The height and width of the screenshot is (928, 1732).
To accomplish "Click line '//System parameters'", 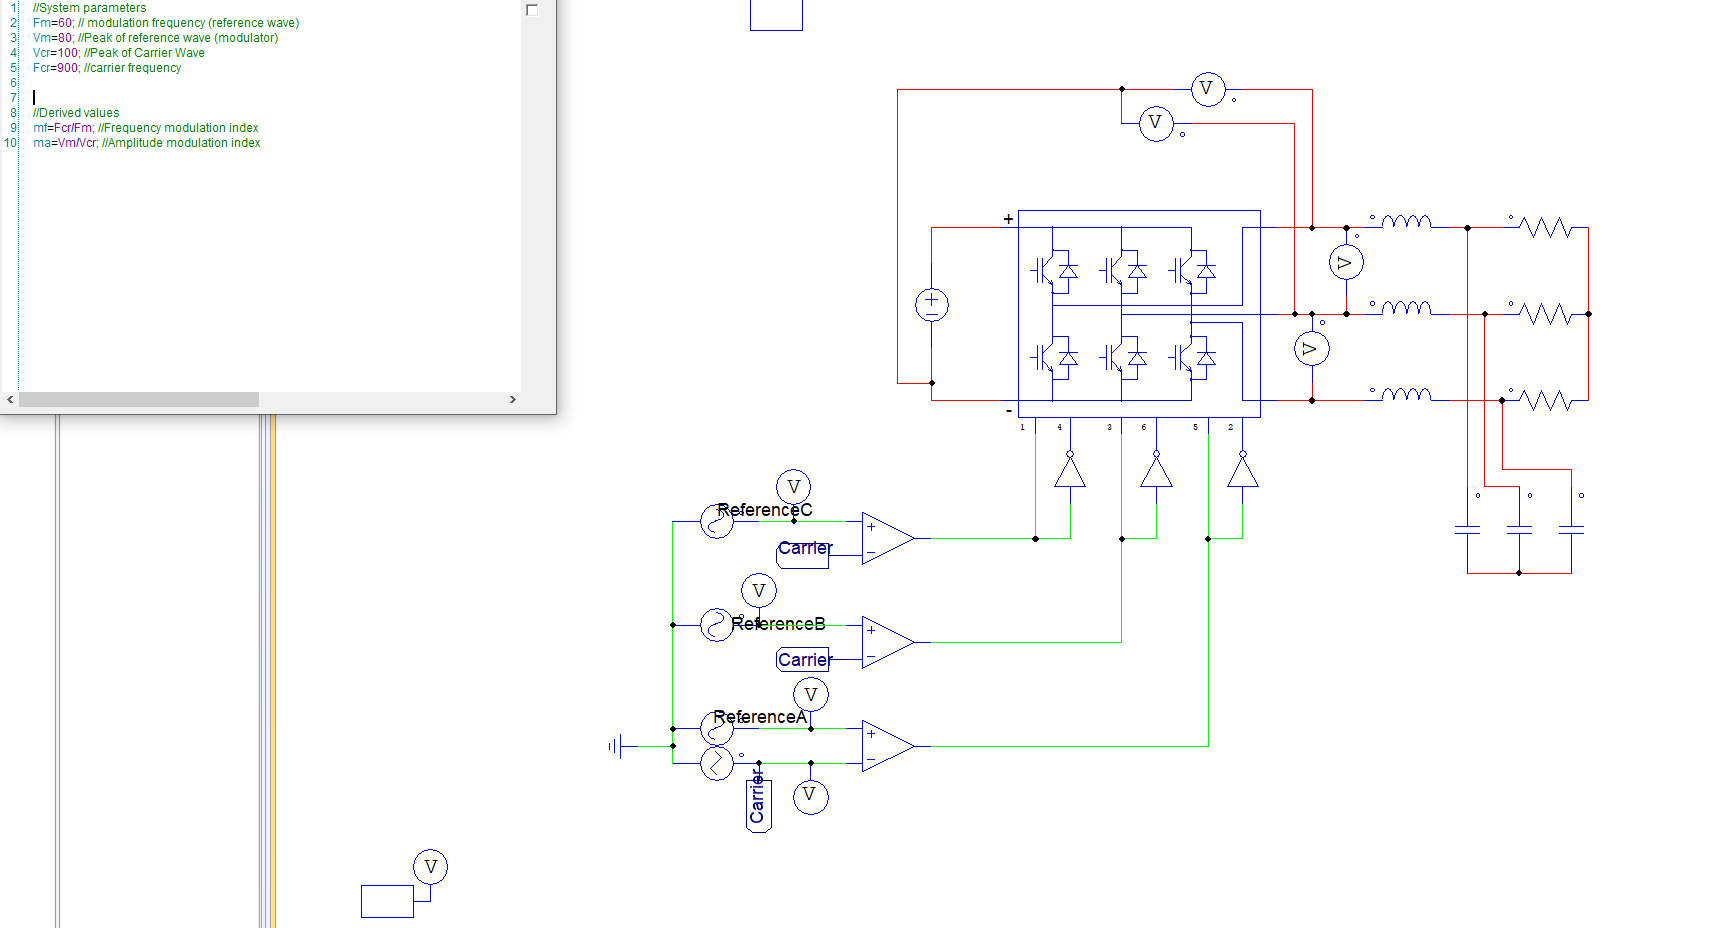I will click(x=89, y=8).
